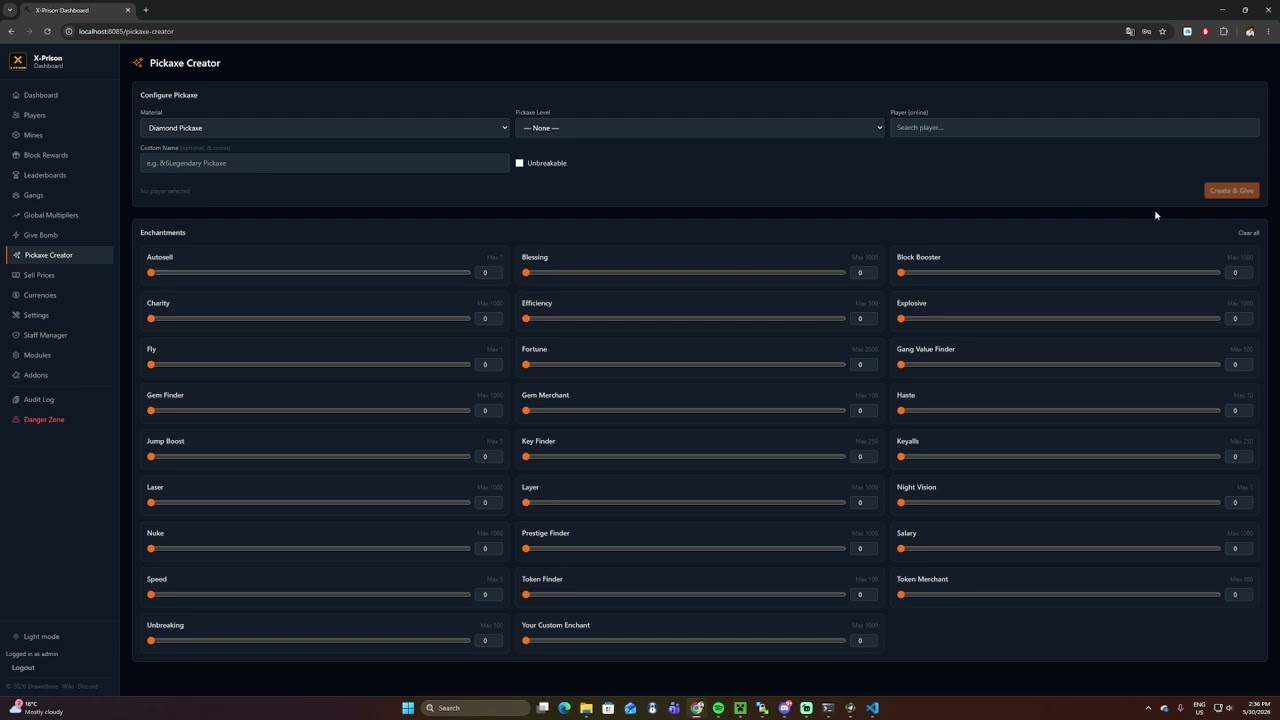Open Spotify from the taskbar
Screen dimensions: 1280x720
718,708
